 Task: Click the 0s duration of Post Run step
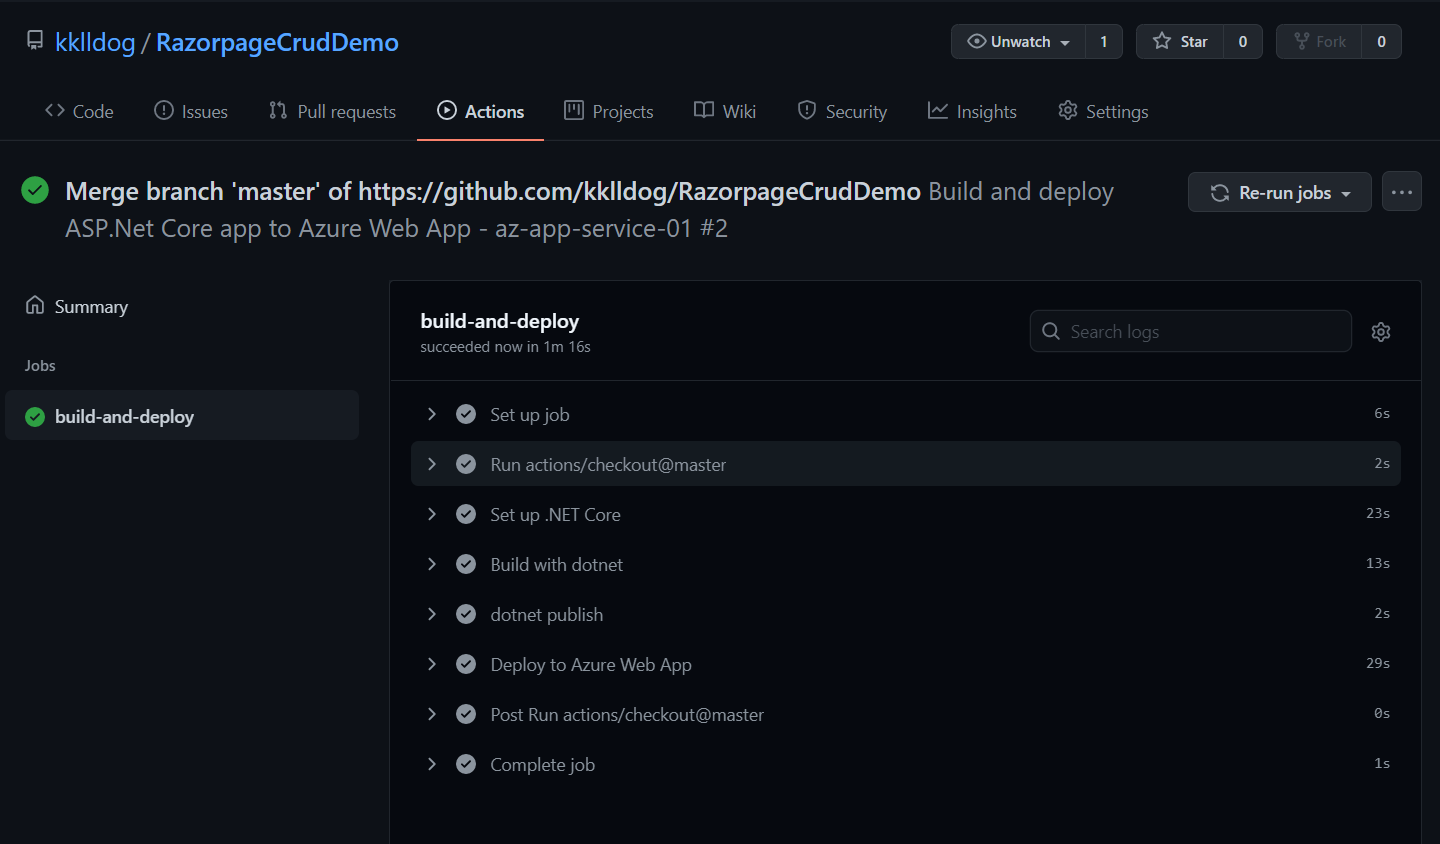(x=1382, y=713)
